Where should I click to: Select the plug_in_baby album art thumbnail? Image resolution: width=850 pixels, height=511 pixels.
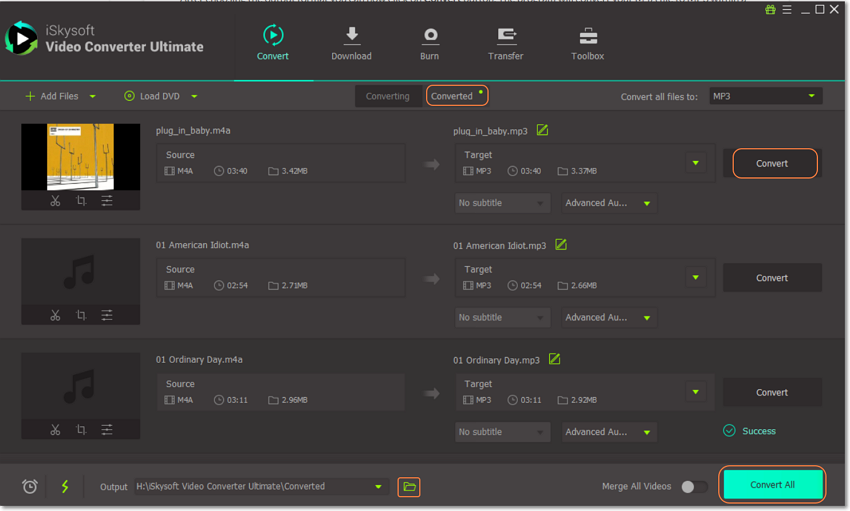[80, 157]
